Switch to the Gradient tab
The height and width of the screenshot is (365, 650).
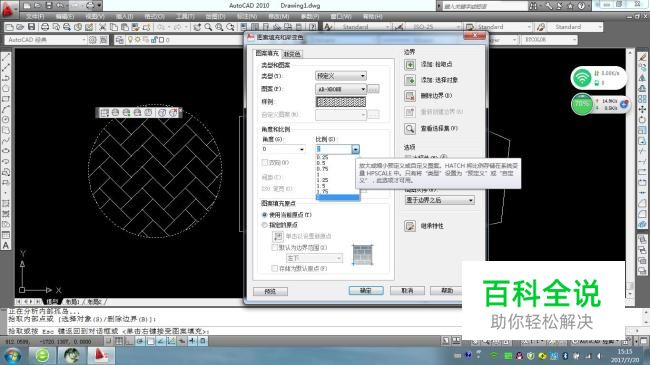coord(292,54)
